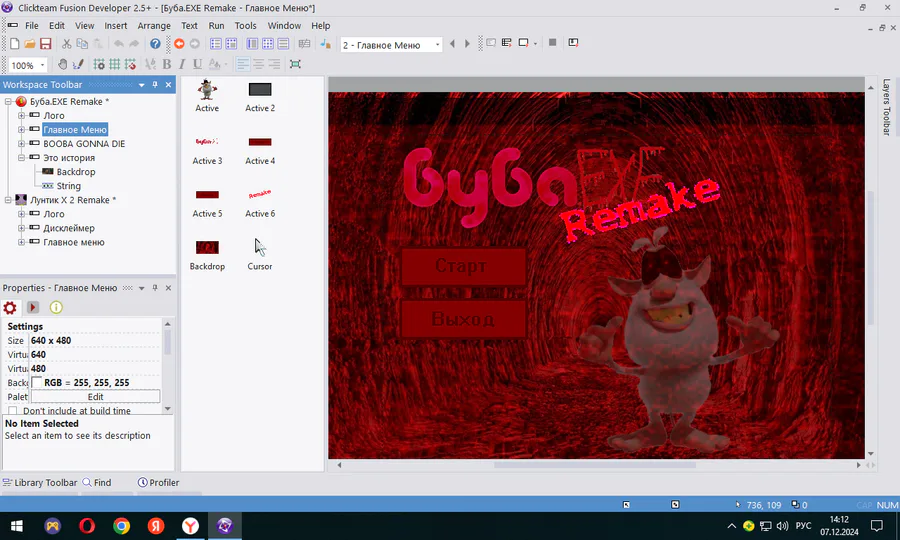Expand the Лого frame under Буба.EXE Remake
This screenshot has height=540, width=900.
coord(21,115)
